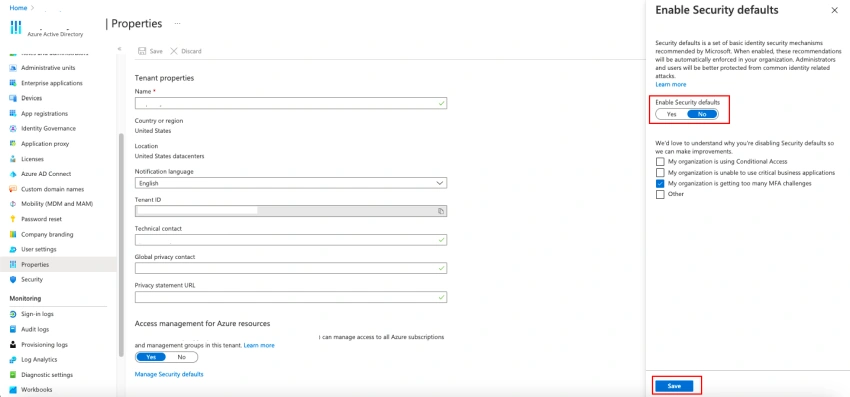
Task: Click the tenant Name input field
Action: click(291, 103)
